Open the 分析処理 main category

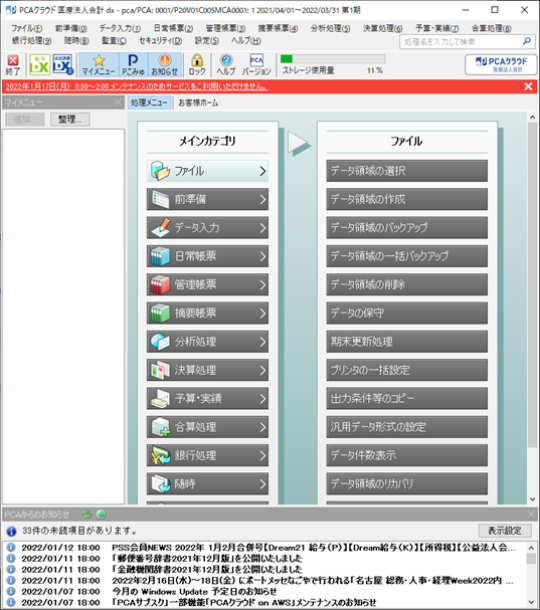pos(208,342)
